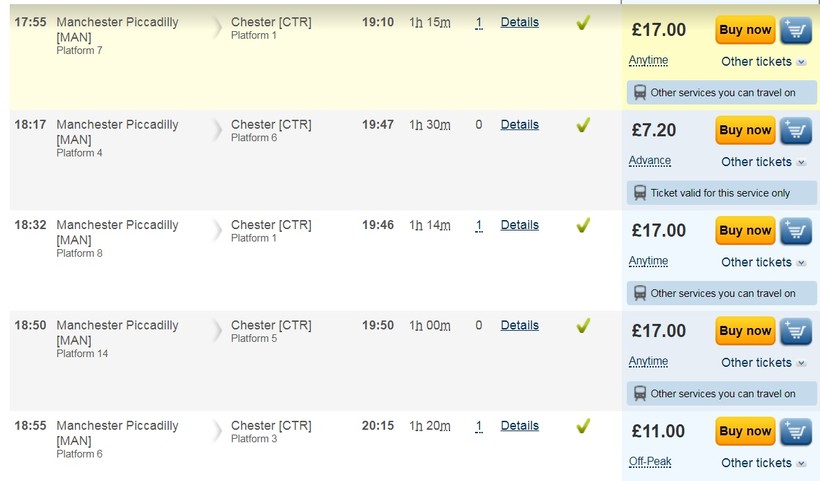820x481 pixels.
Task: Click bus icon on 17:55 services note
Action: coord(640,93)
